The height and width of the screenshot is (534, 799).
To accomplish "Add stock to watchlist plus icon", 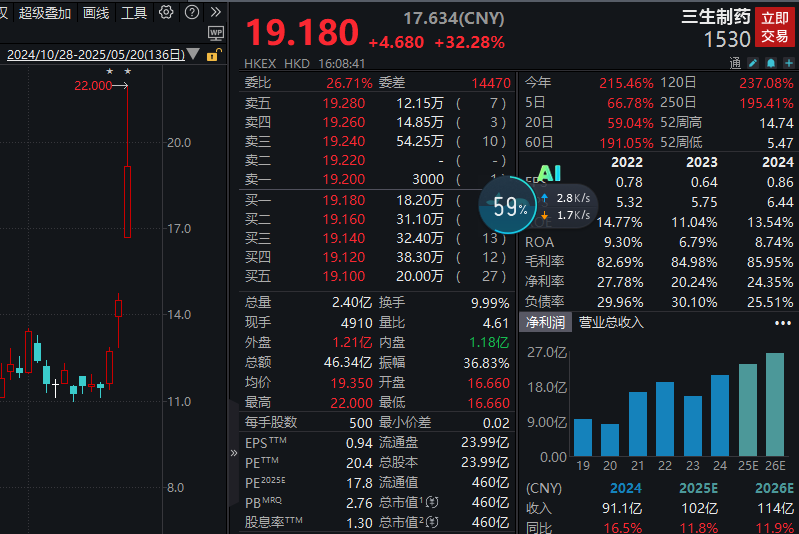I will [x=788, y=62].
